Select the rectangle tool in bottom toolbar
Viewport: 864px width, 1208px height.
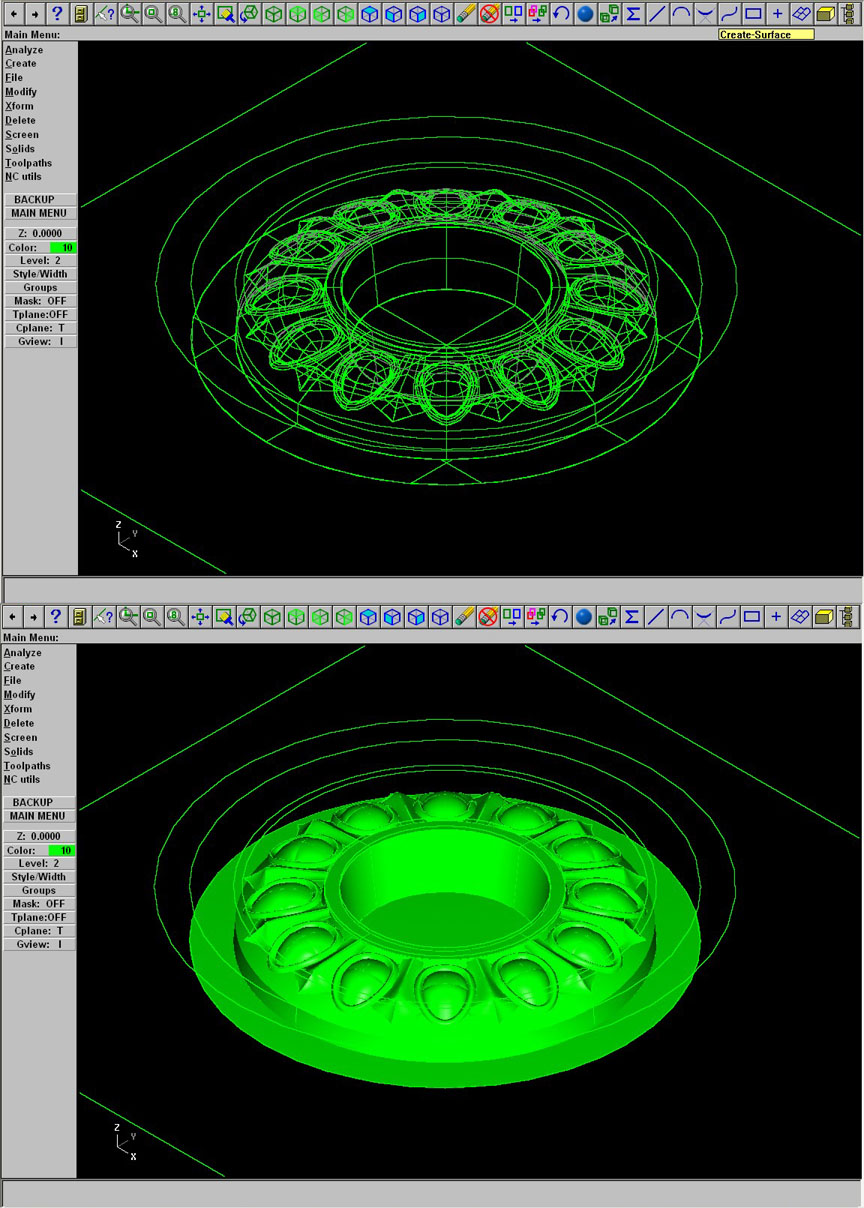pyautogui.click(x=753, y=617)
